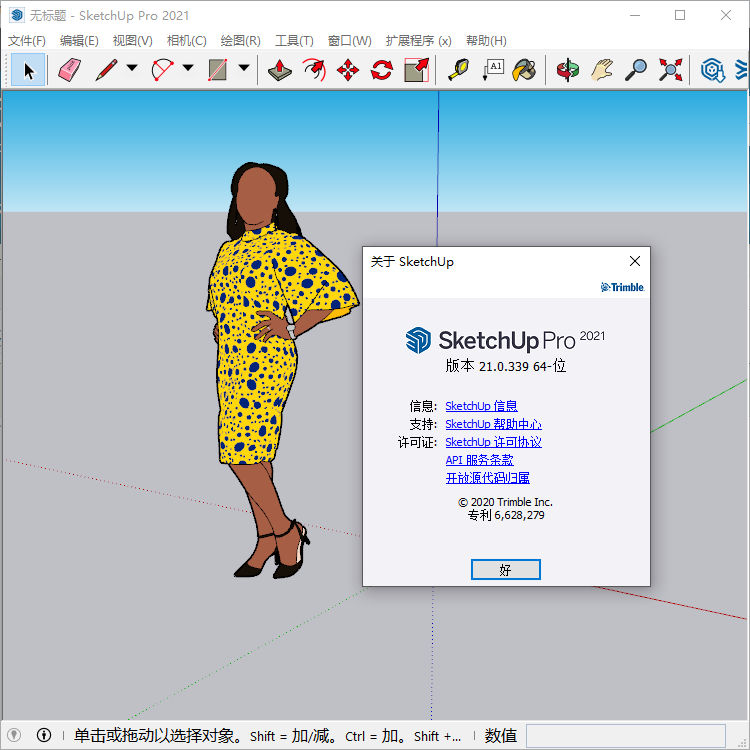Viewport: 750px width, 750px height.
Task: Open the 相机(C) menu
Action: click(187, 41)
